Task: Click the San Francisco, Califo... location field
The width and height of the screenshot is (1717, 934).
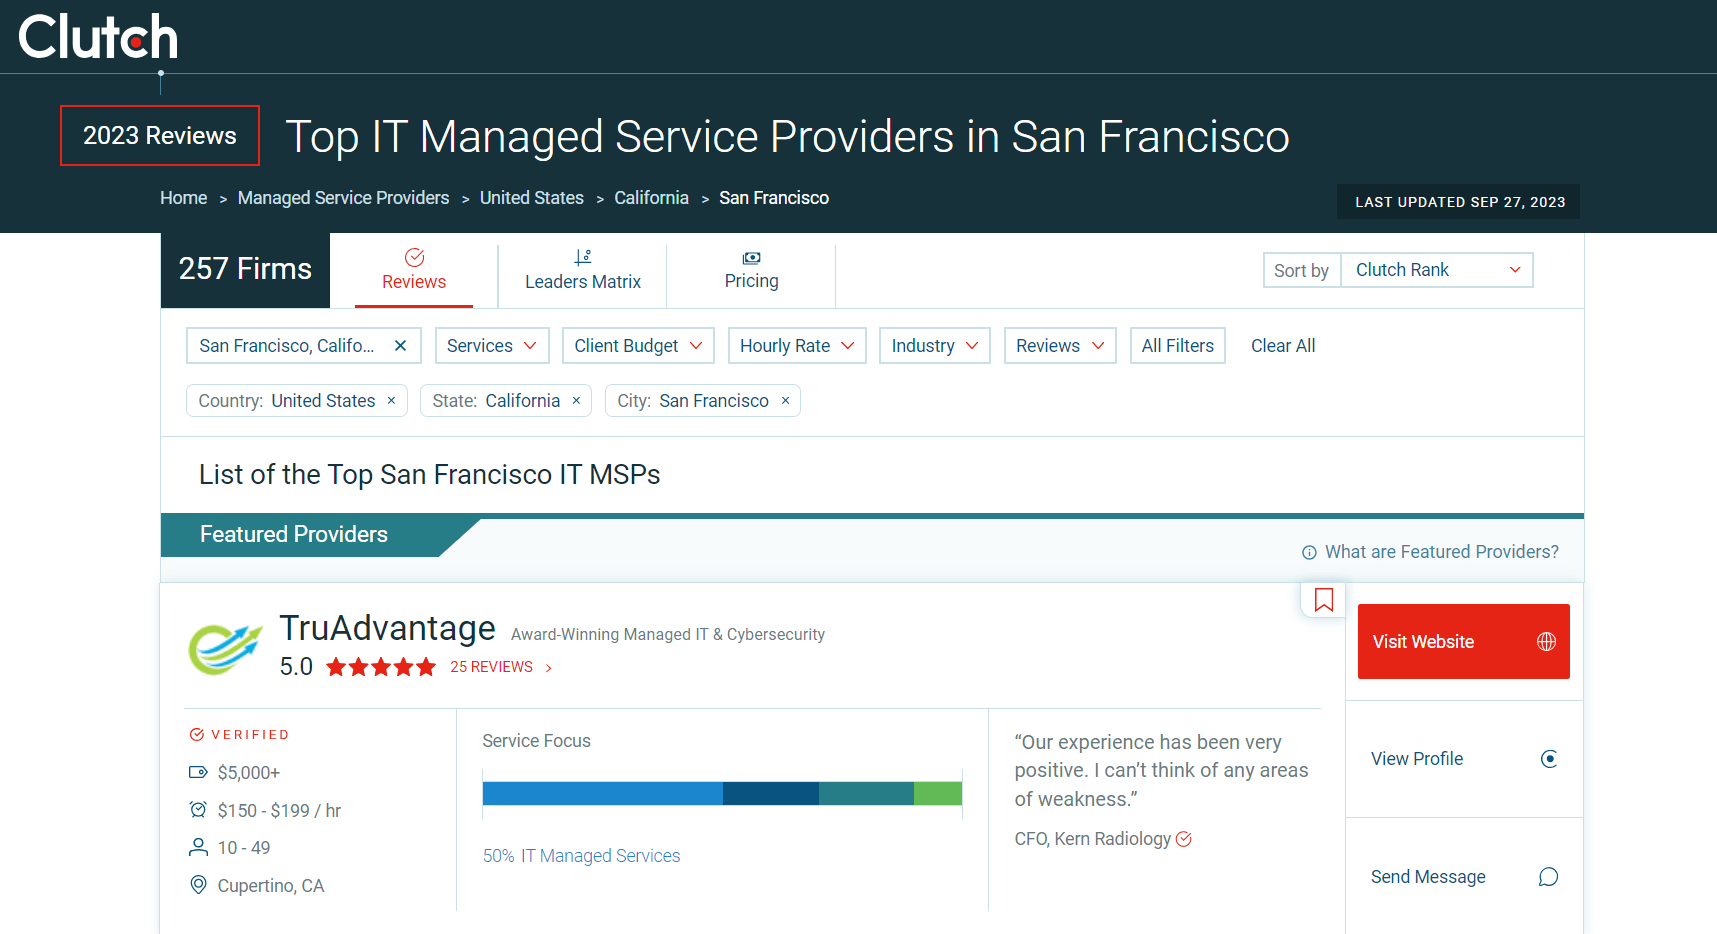Action: coord(304,346)
